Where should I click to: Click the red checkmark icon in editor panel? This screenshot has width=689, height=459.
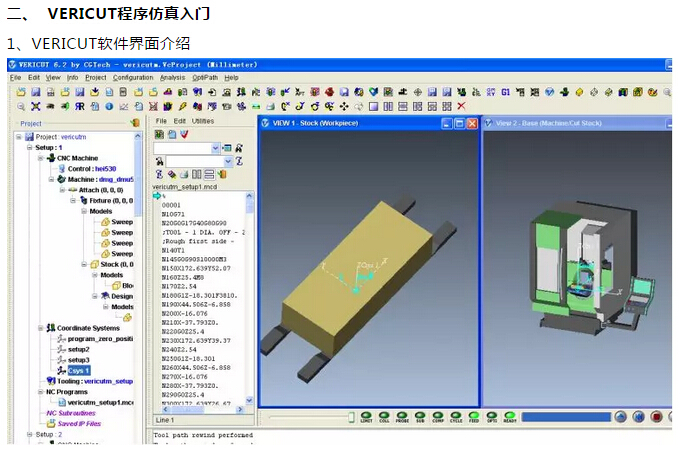pos(185,134)
